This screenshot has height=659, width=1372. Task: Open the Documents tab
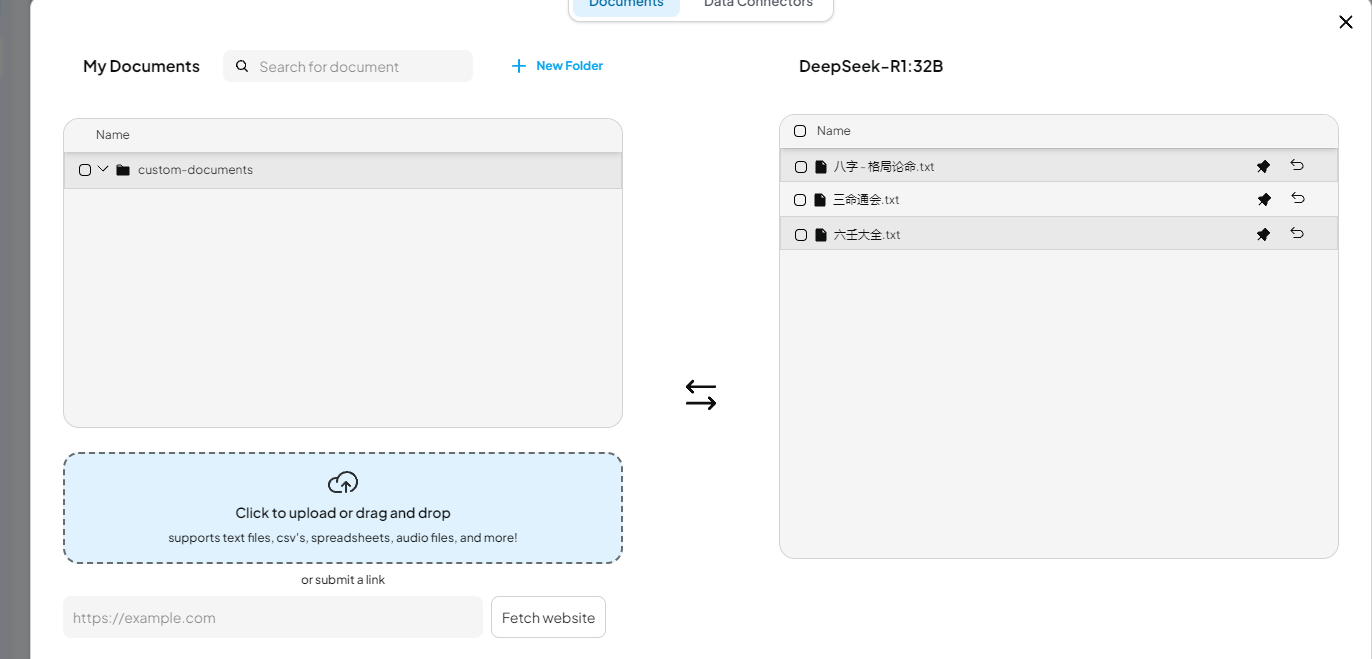point(626,5)
